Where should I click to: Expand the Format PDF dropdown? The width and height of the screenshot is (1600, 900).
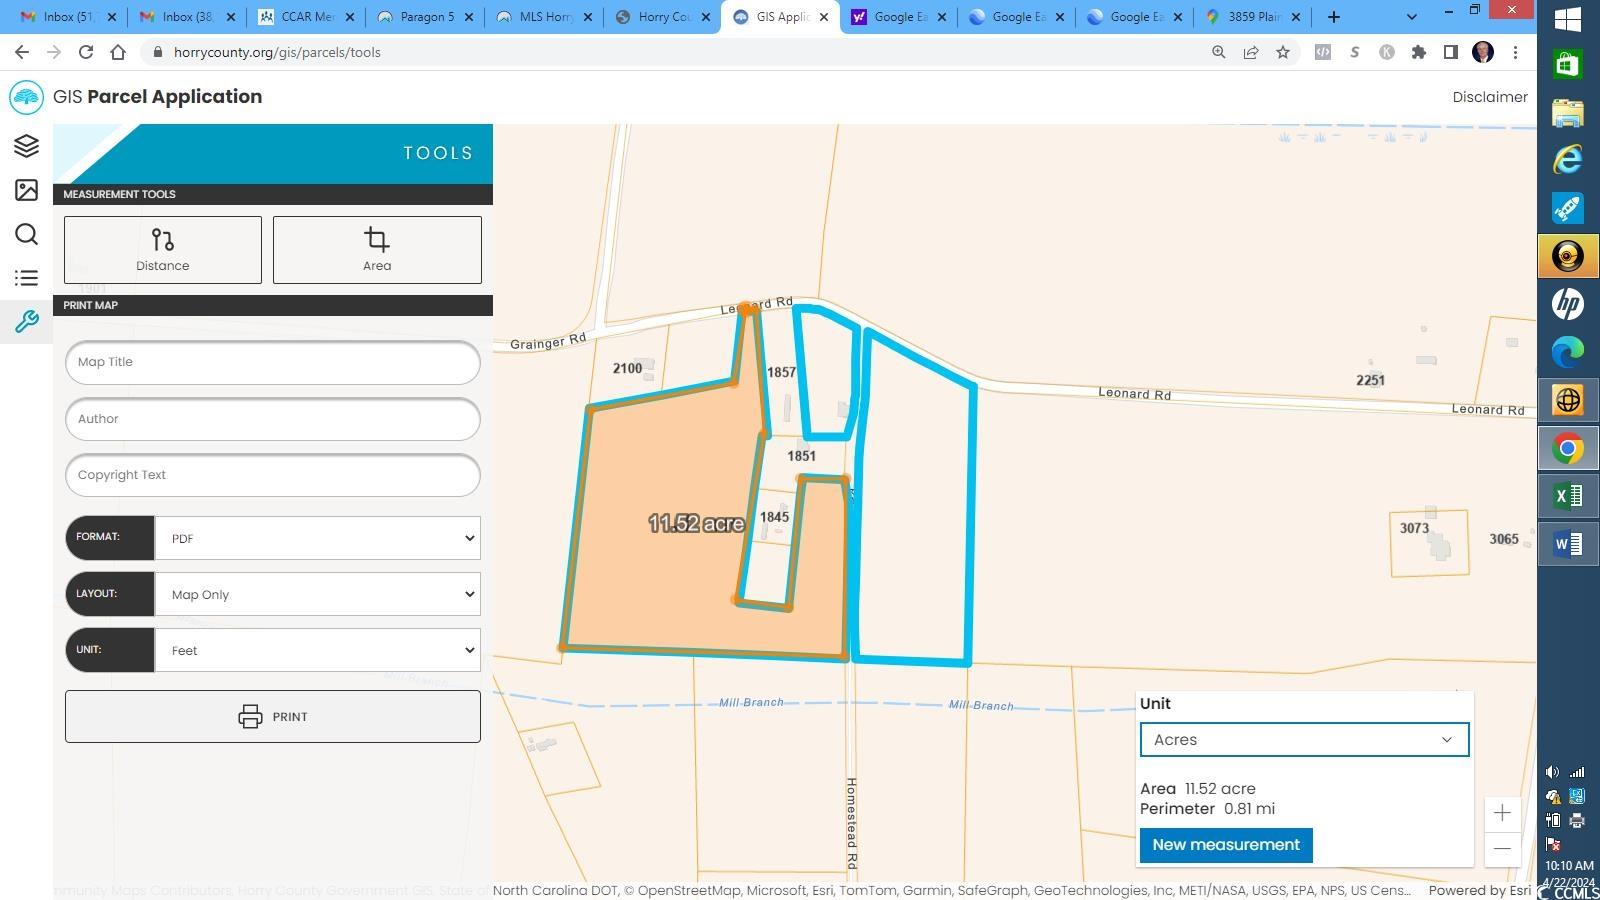click(317, 538)
